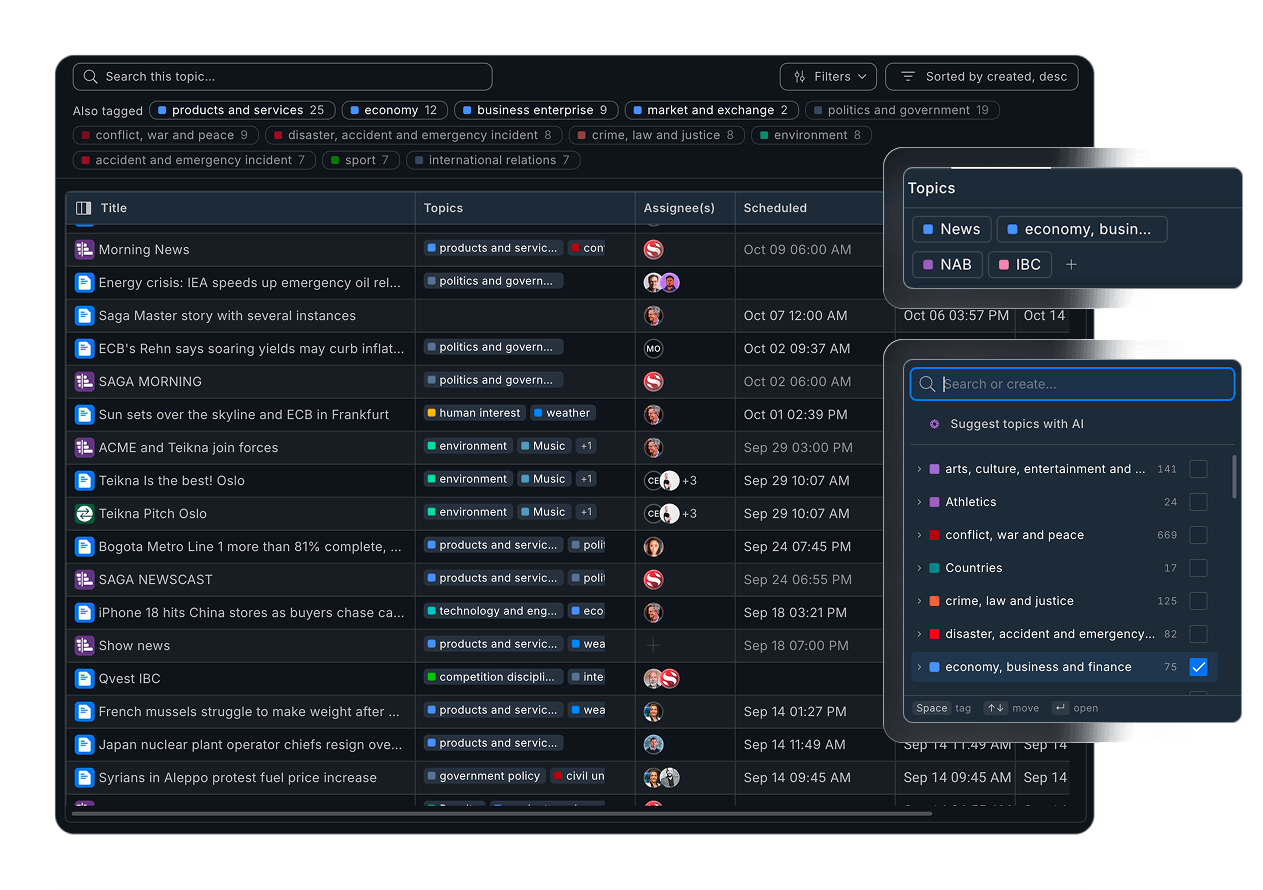
Task: Click the rundown icon for SAGA NEWSCAST
Action: coord(85,580)
